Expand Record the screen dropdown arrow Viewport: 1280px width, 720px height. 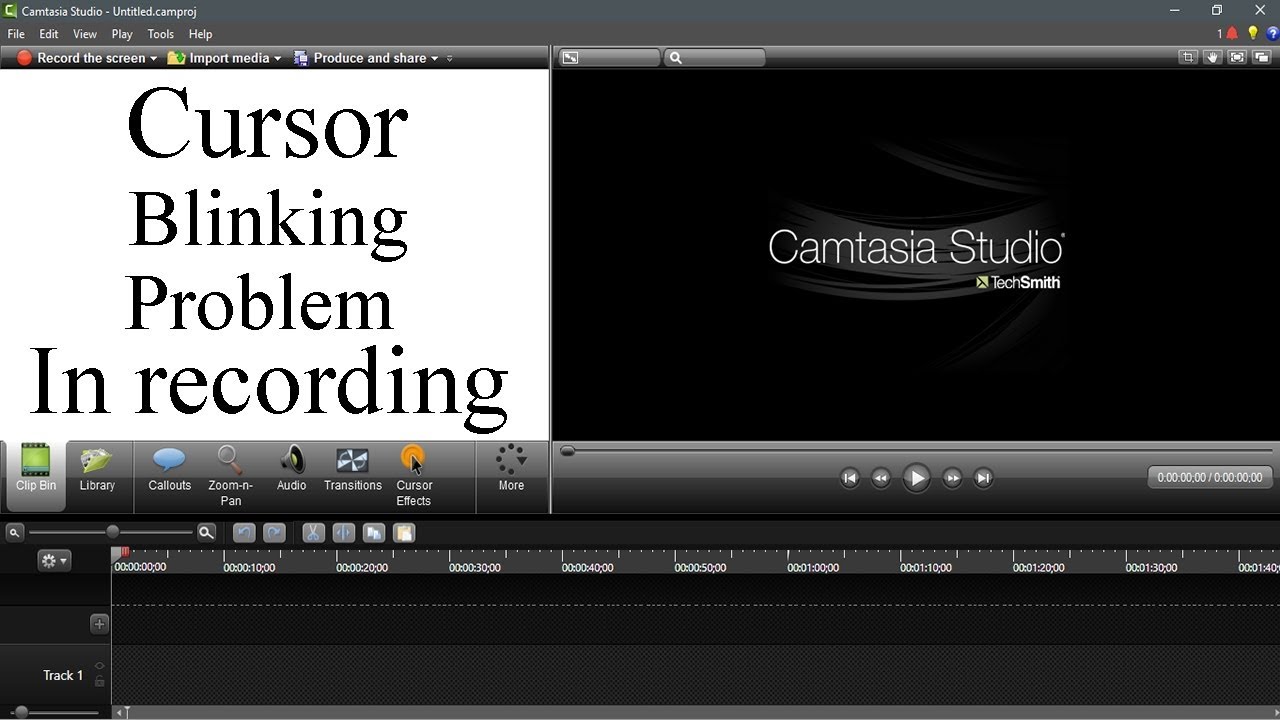pos(154,59)
